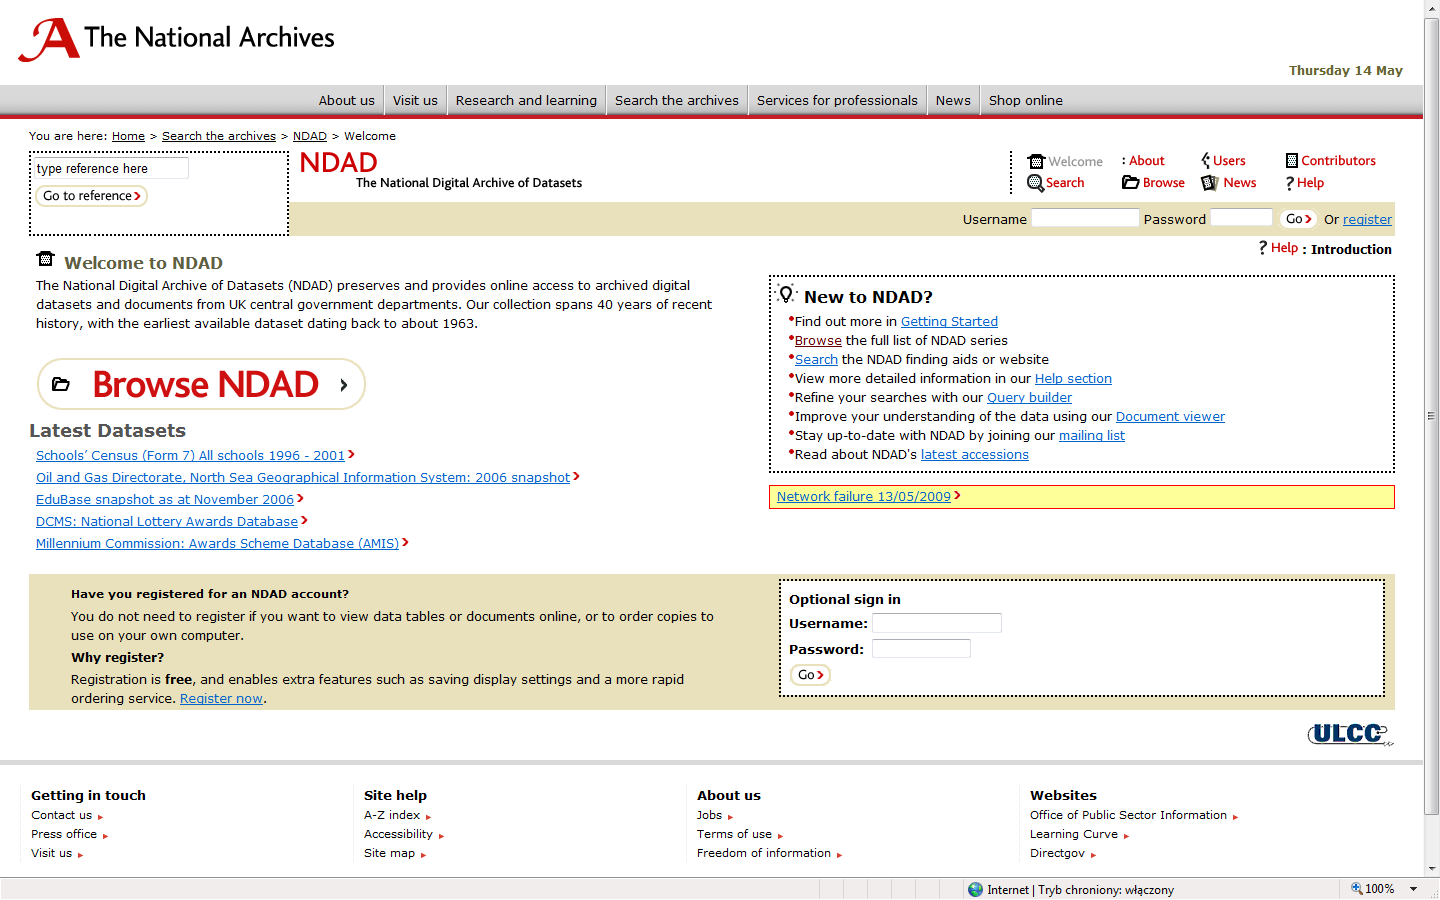1440x900 pixels.
Task: Open DCMS National Lottery Awards Database
Action: click(x=167, y=521)
